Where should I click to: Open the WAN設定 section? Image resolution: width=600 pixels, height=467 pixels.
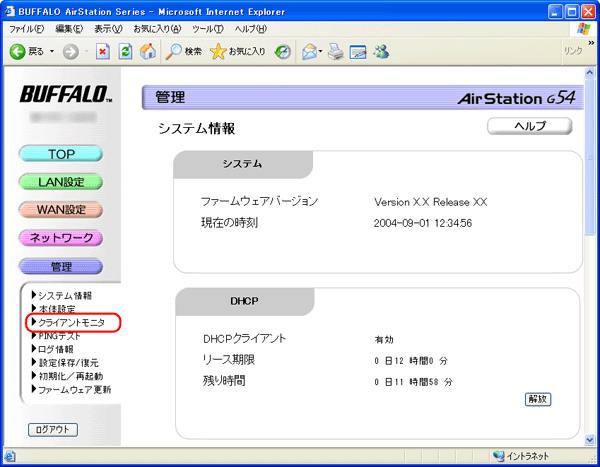(61, 210)
